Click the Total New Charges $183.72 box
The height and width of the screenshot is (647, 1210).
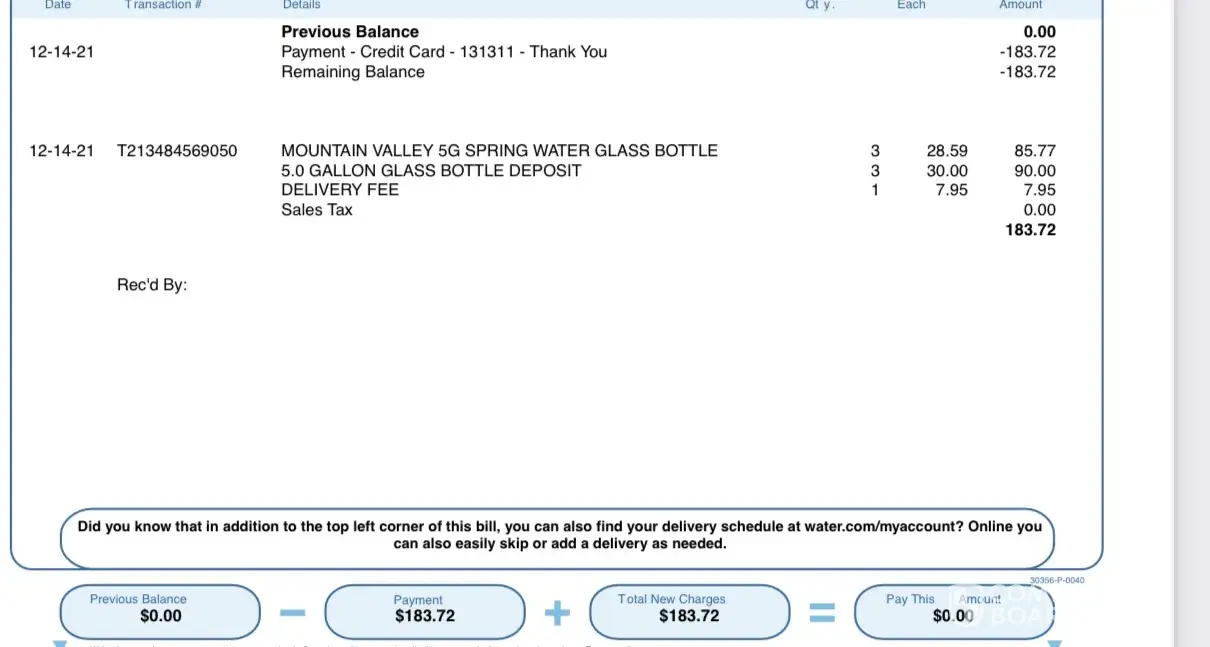[x=689, y=609]
